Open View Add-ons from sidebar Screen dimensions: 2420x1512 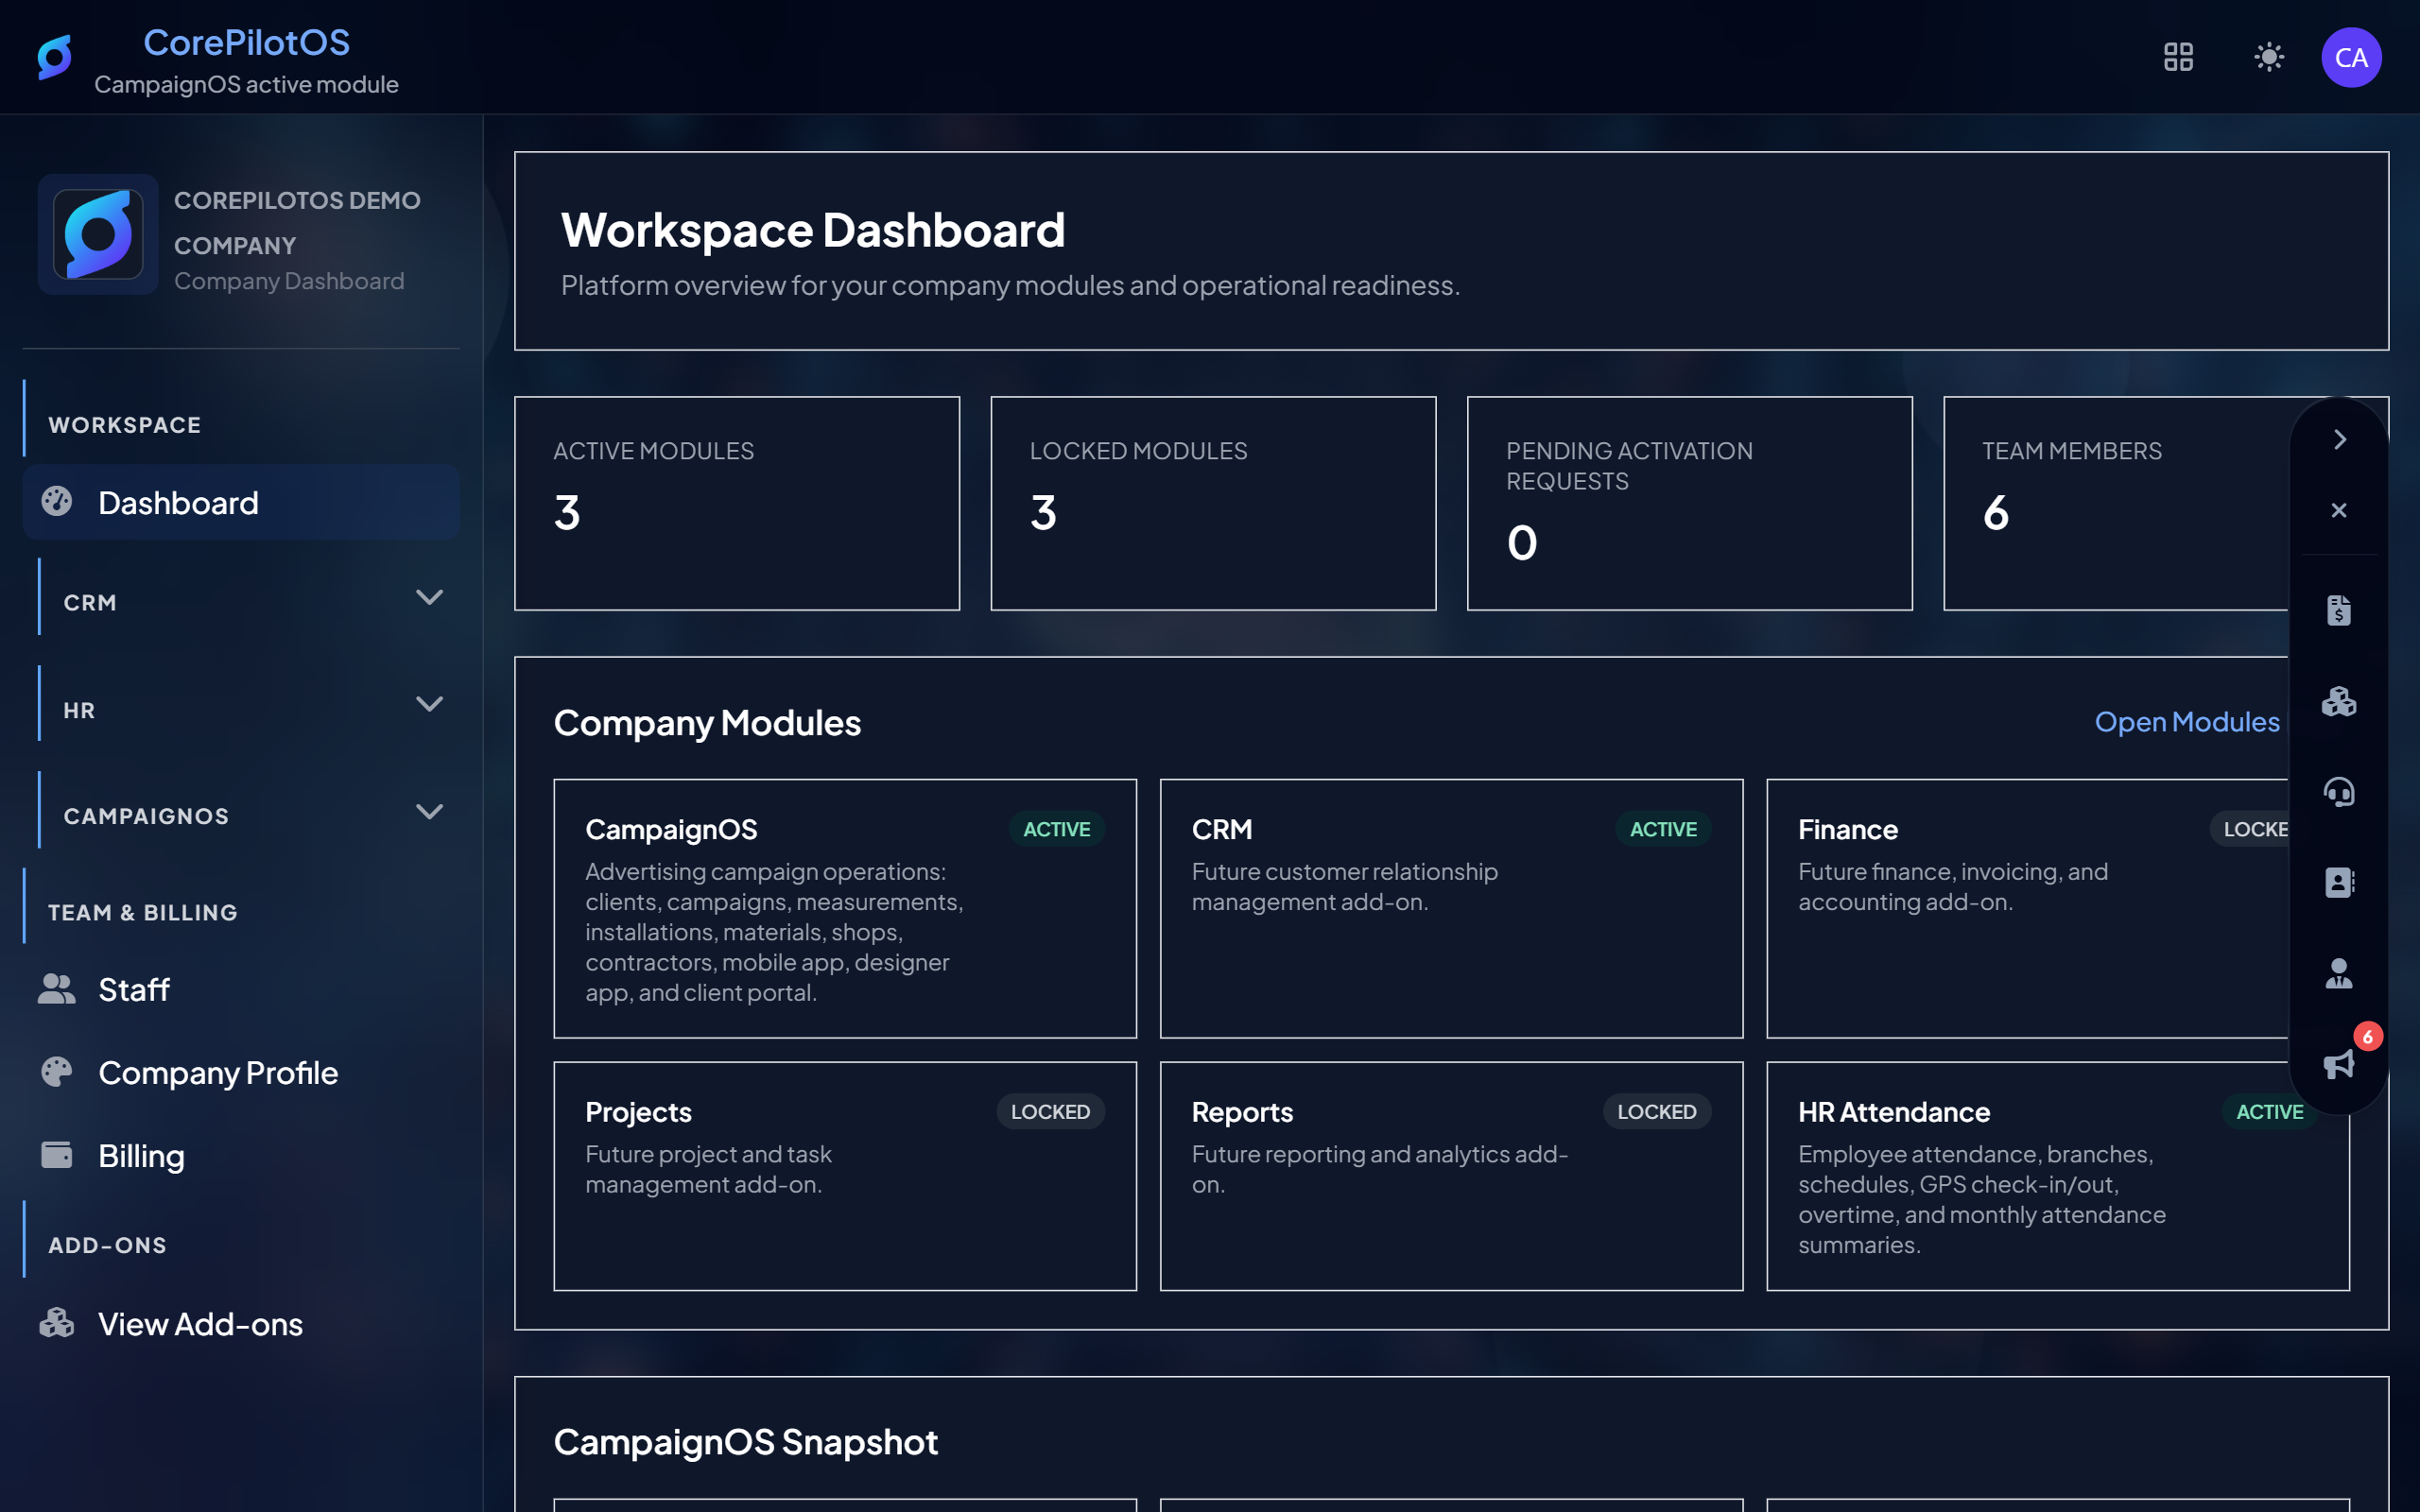point(241,1323)
